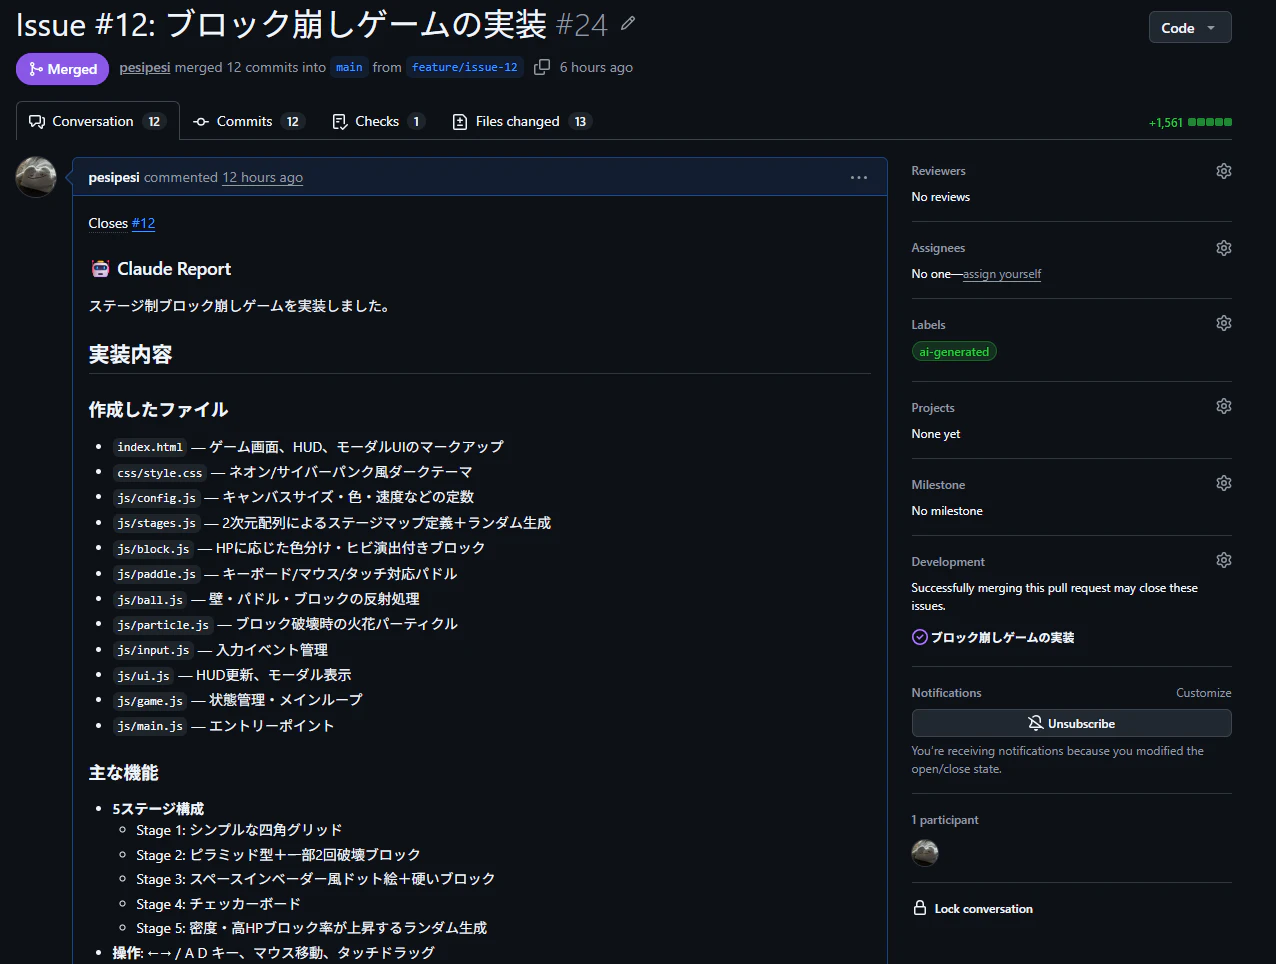Open the Development gear settings

(x=1223, y=560)
